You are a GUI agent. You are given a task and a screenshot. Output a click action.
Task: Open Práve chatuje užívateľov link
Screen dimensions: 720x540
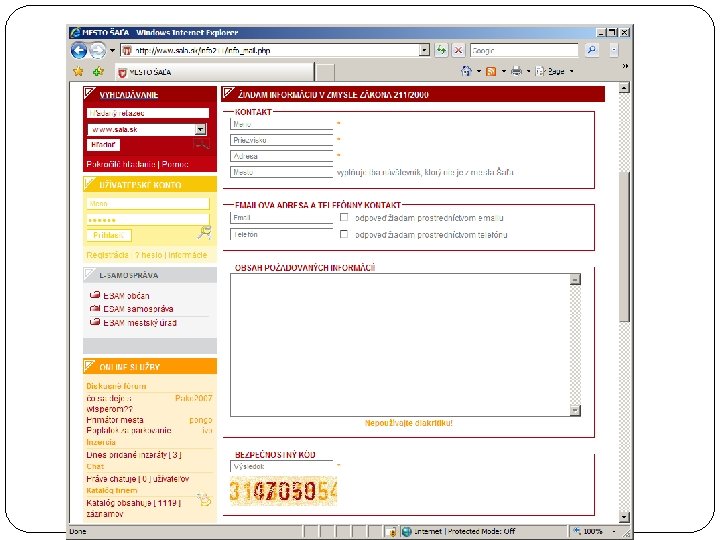(x=138, y=479)
